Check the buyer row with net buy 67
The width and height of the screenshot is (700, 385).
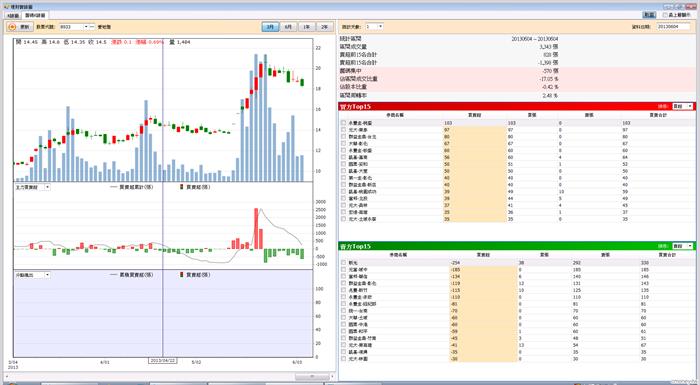pyautogui.click(x=343, y=144)
